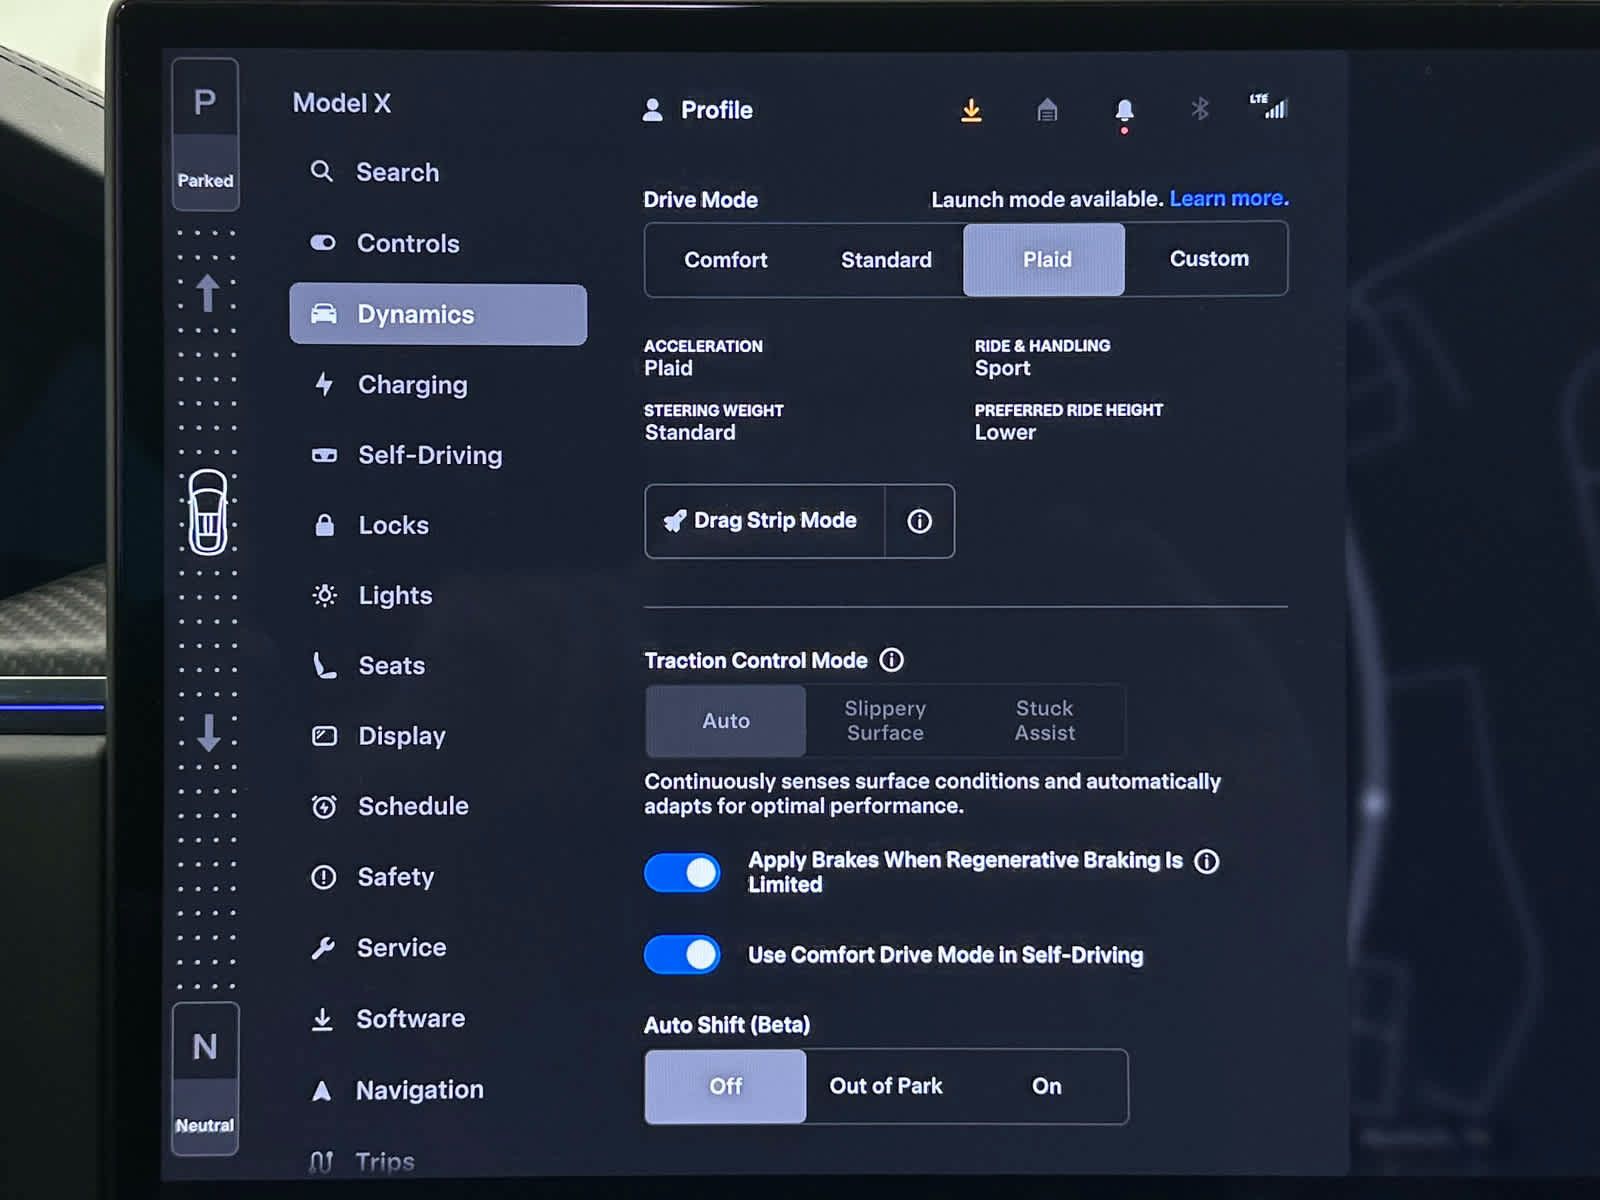The width and height of the screenshot is (1600, 1200).
Task: Open the Profile person icon
Action: coord(653,110)
